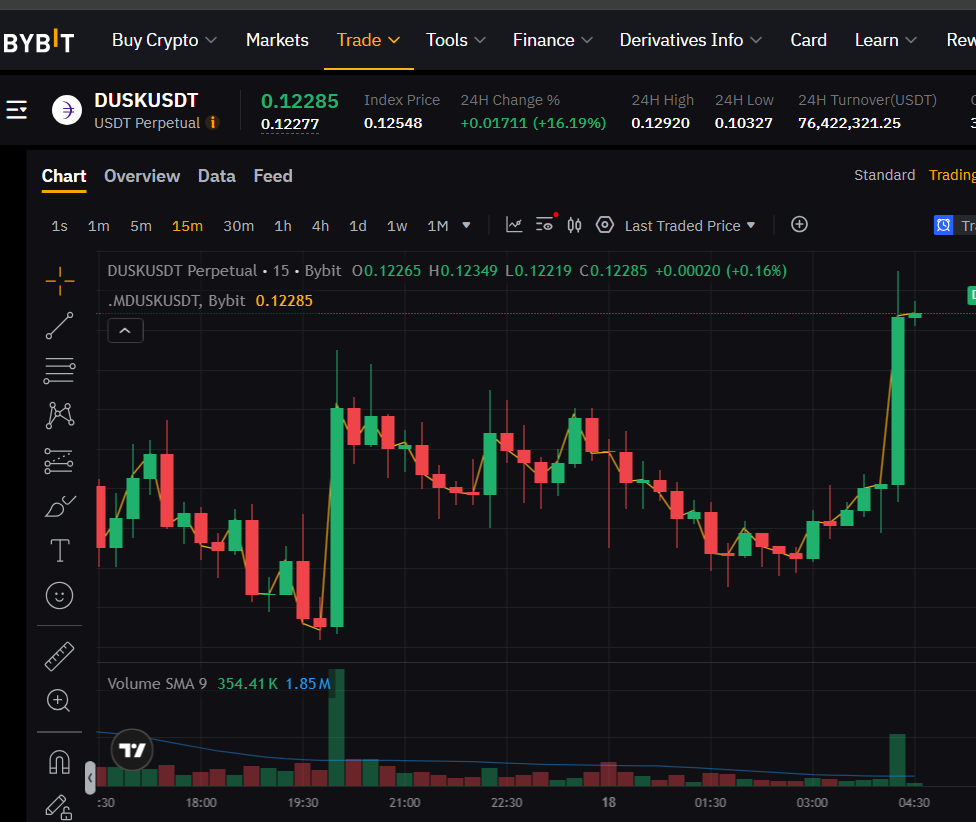Switch to the Chart tab
The height and width of the screenshot is (822, 976).
[x=64, y=176]
